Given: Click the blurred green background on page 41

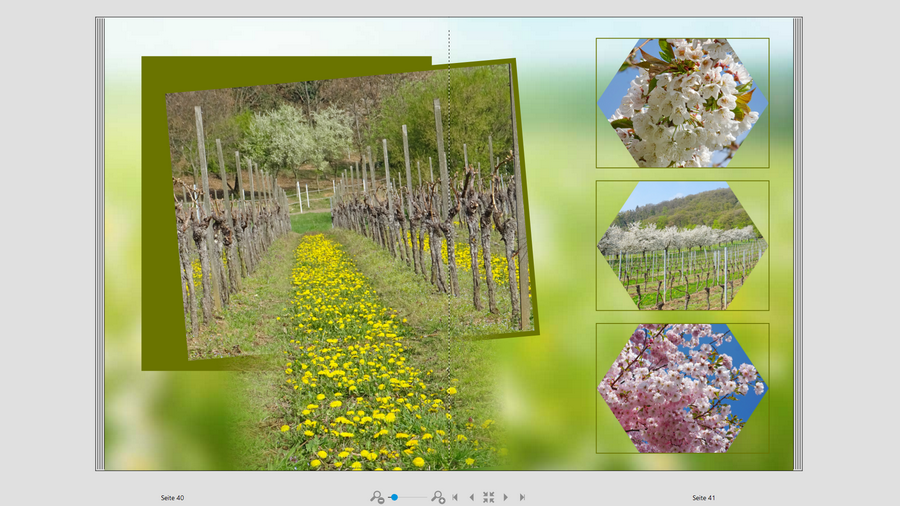Looking at the screenshot, I should [560, 400].
